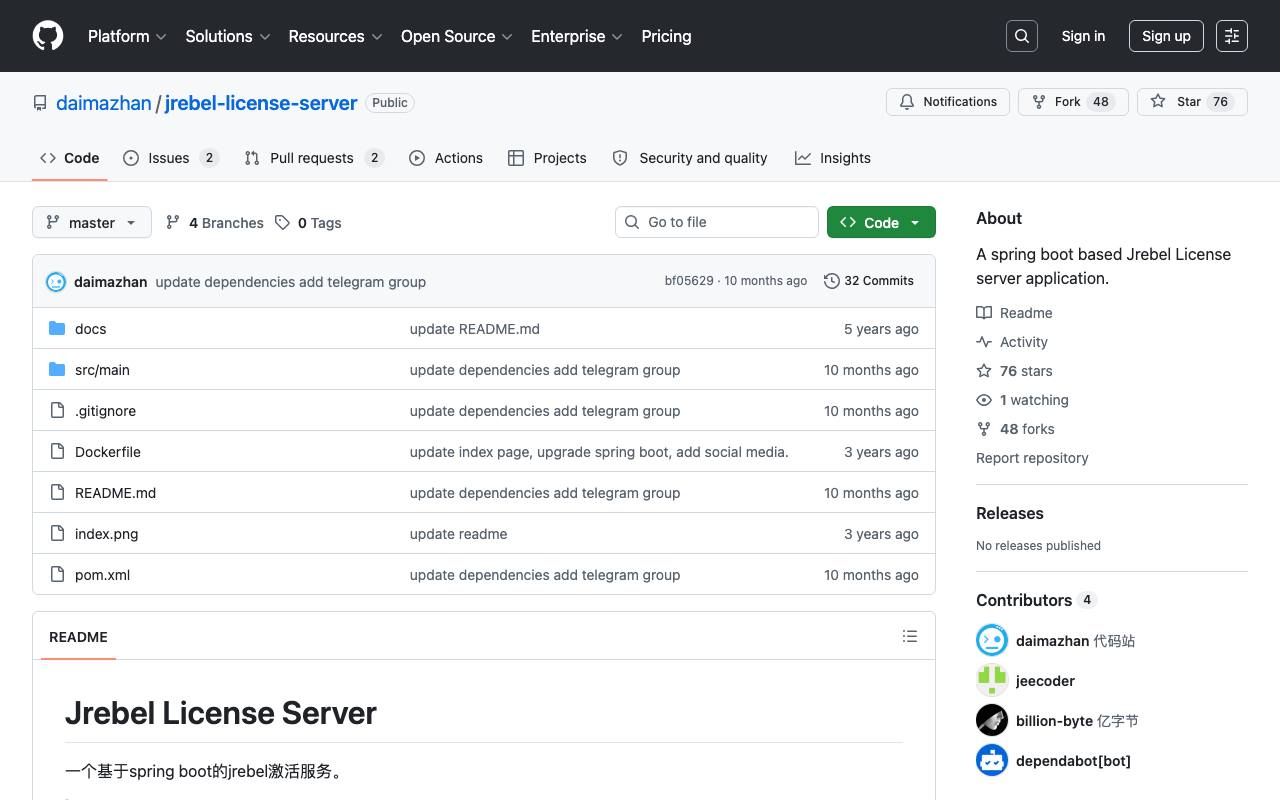The height and width of the screenshot is (800, 1280).
Task: Open commit hash bf05629
Action: coord(689,281)
